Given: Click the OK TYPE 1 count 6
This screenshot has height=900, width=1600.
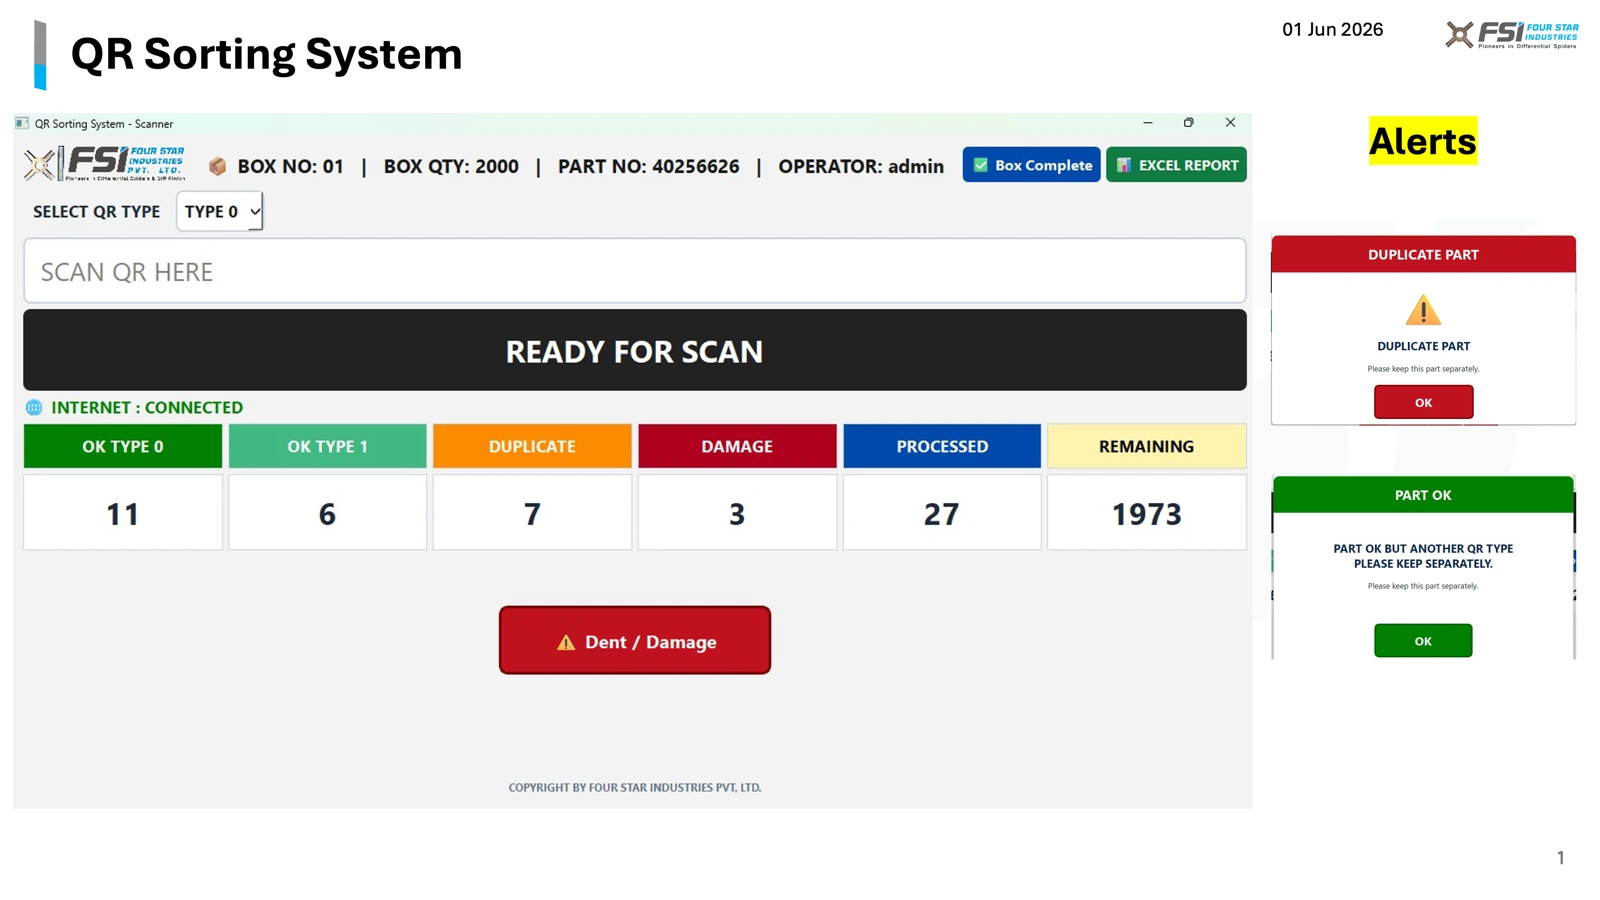Looking at the screenshot, I should [328, 513].
